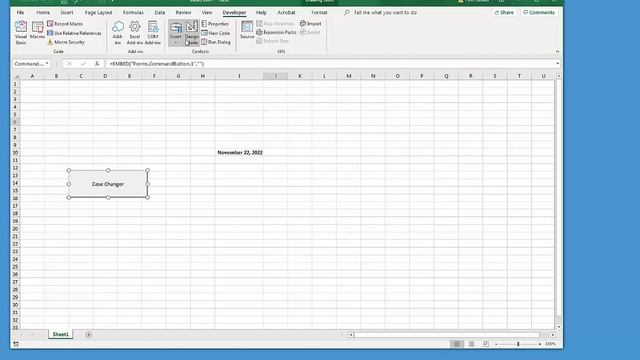Open control Properties

(215, 24)
